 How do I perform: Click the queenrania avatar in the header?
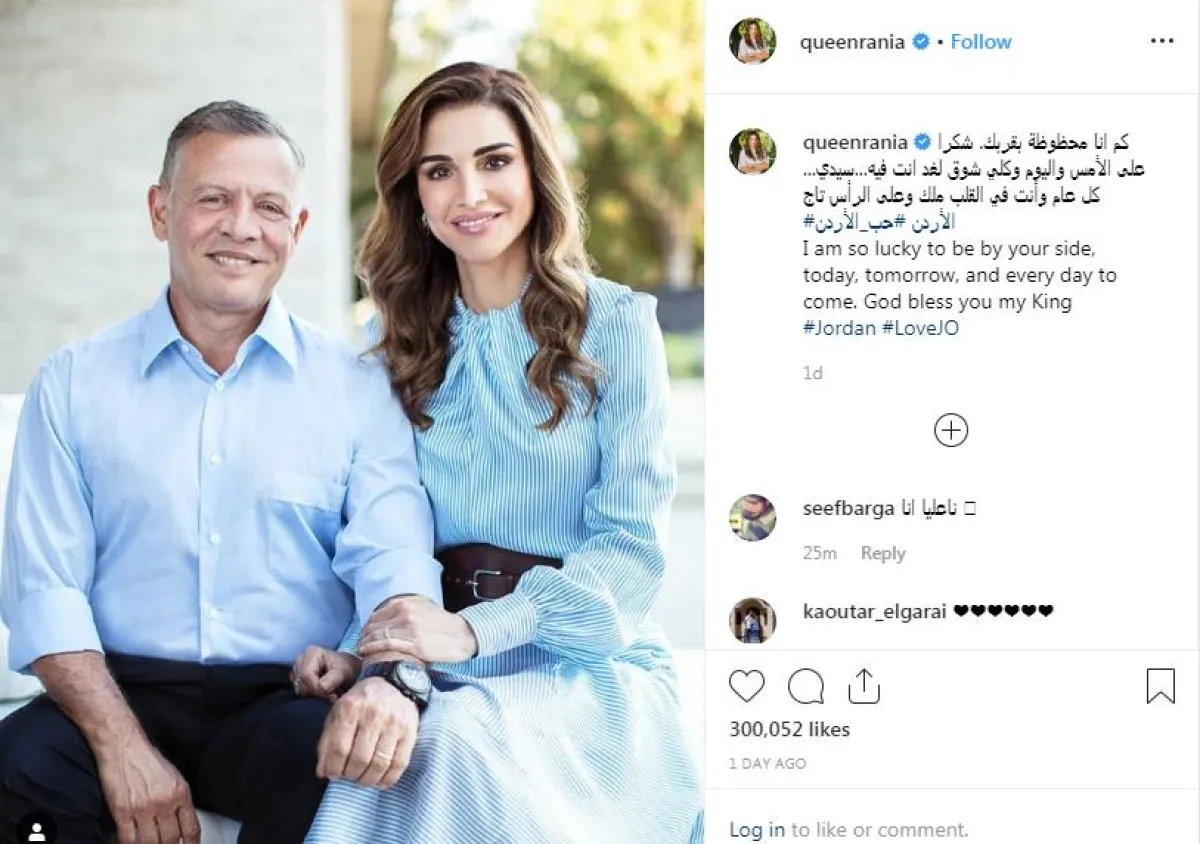tap(752, 41)
